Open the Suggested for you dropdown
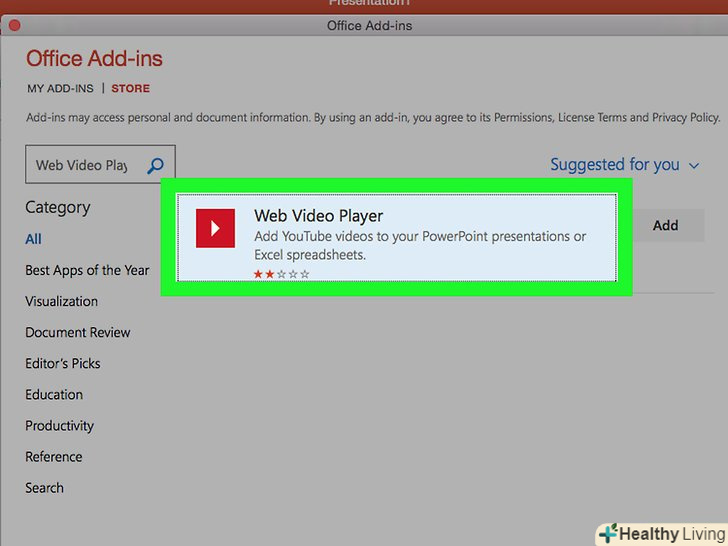 point(624,165)
